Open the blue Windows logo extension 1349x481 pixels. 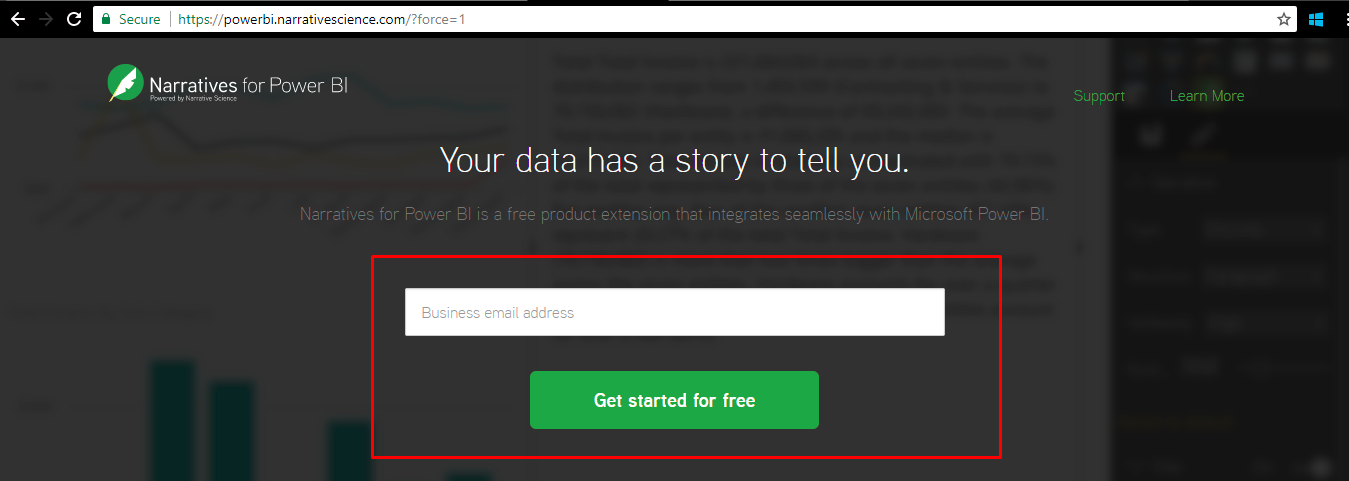(1316, 19)
